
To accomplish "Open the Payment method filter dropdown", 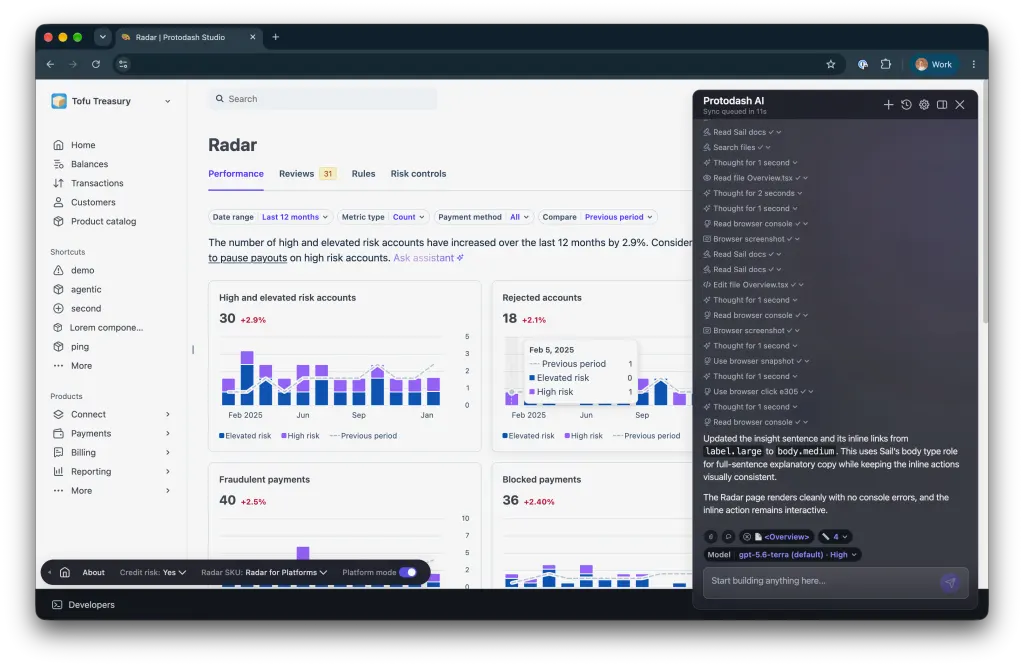I will pyautogui.click(x=483, y=217).
